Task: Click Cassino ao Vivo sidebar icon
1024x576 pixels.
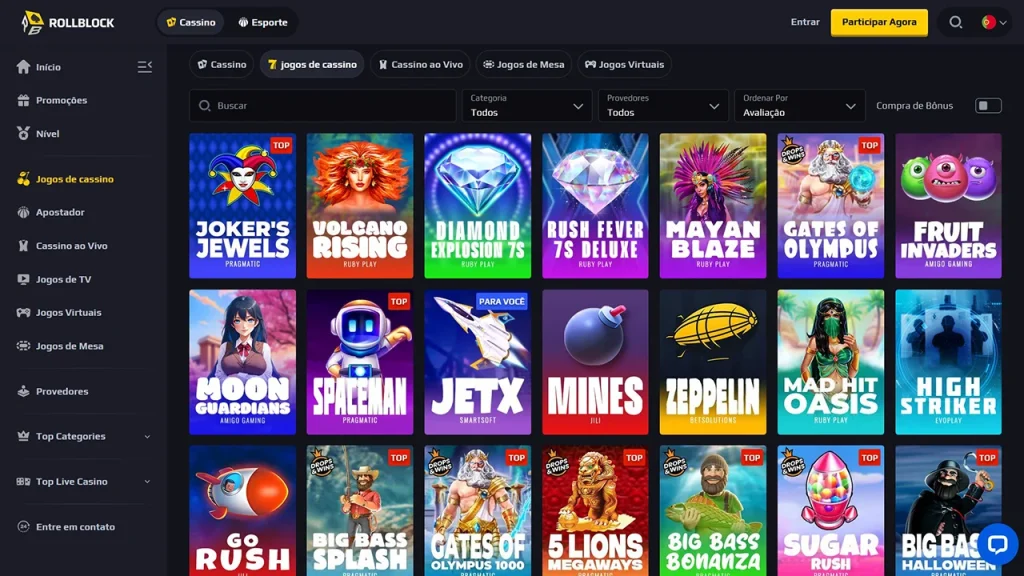Action: tap(24, 246)
